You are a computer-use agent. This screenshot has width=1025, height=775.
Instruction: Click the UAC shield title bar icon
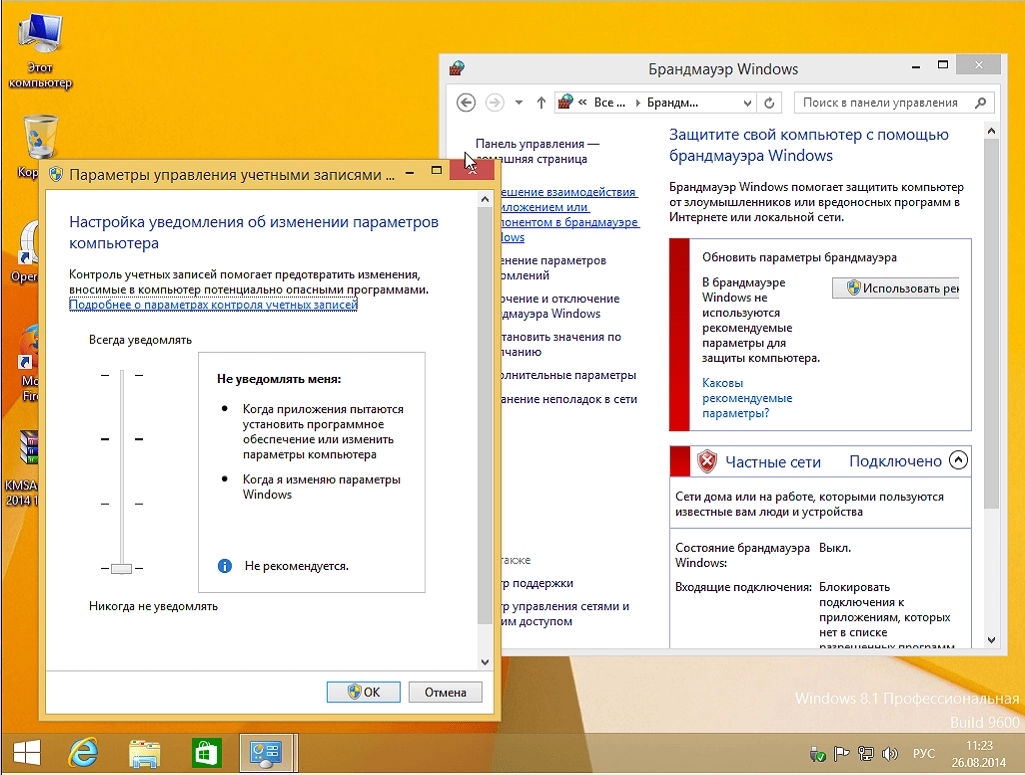click(56, 174)
